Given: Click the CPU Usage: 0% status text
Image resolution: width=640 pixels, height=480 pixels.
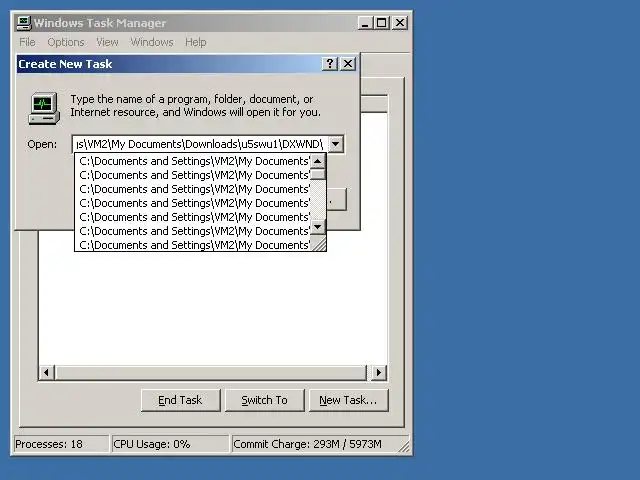Looking at the screenshot, I should 152,444.
